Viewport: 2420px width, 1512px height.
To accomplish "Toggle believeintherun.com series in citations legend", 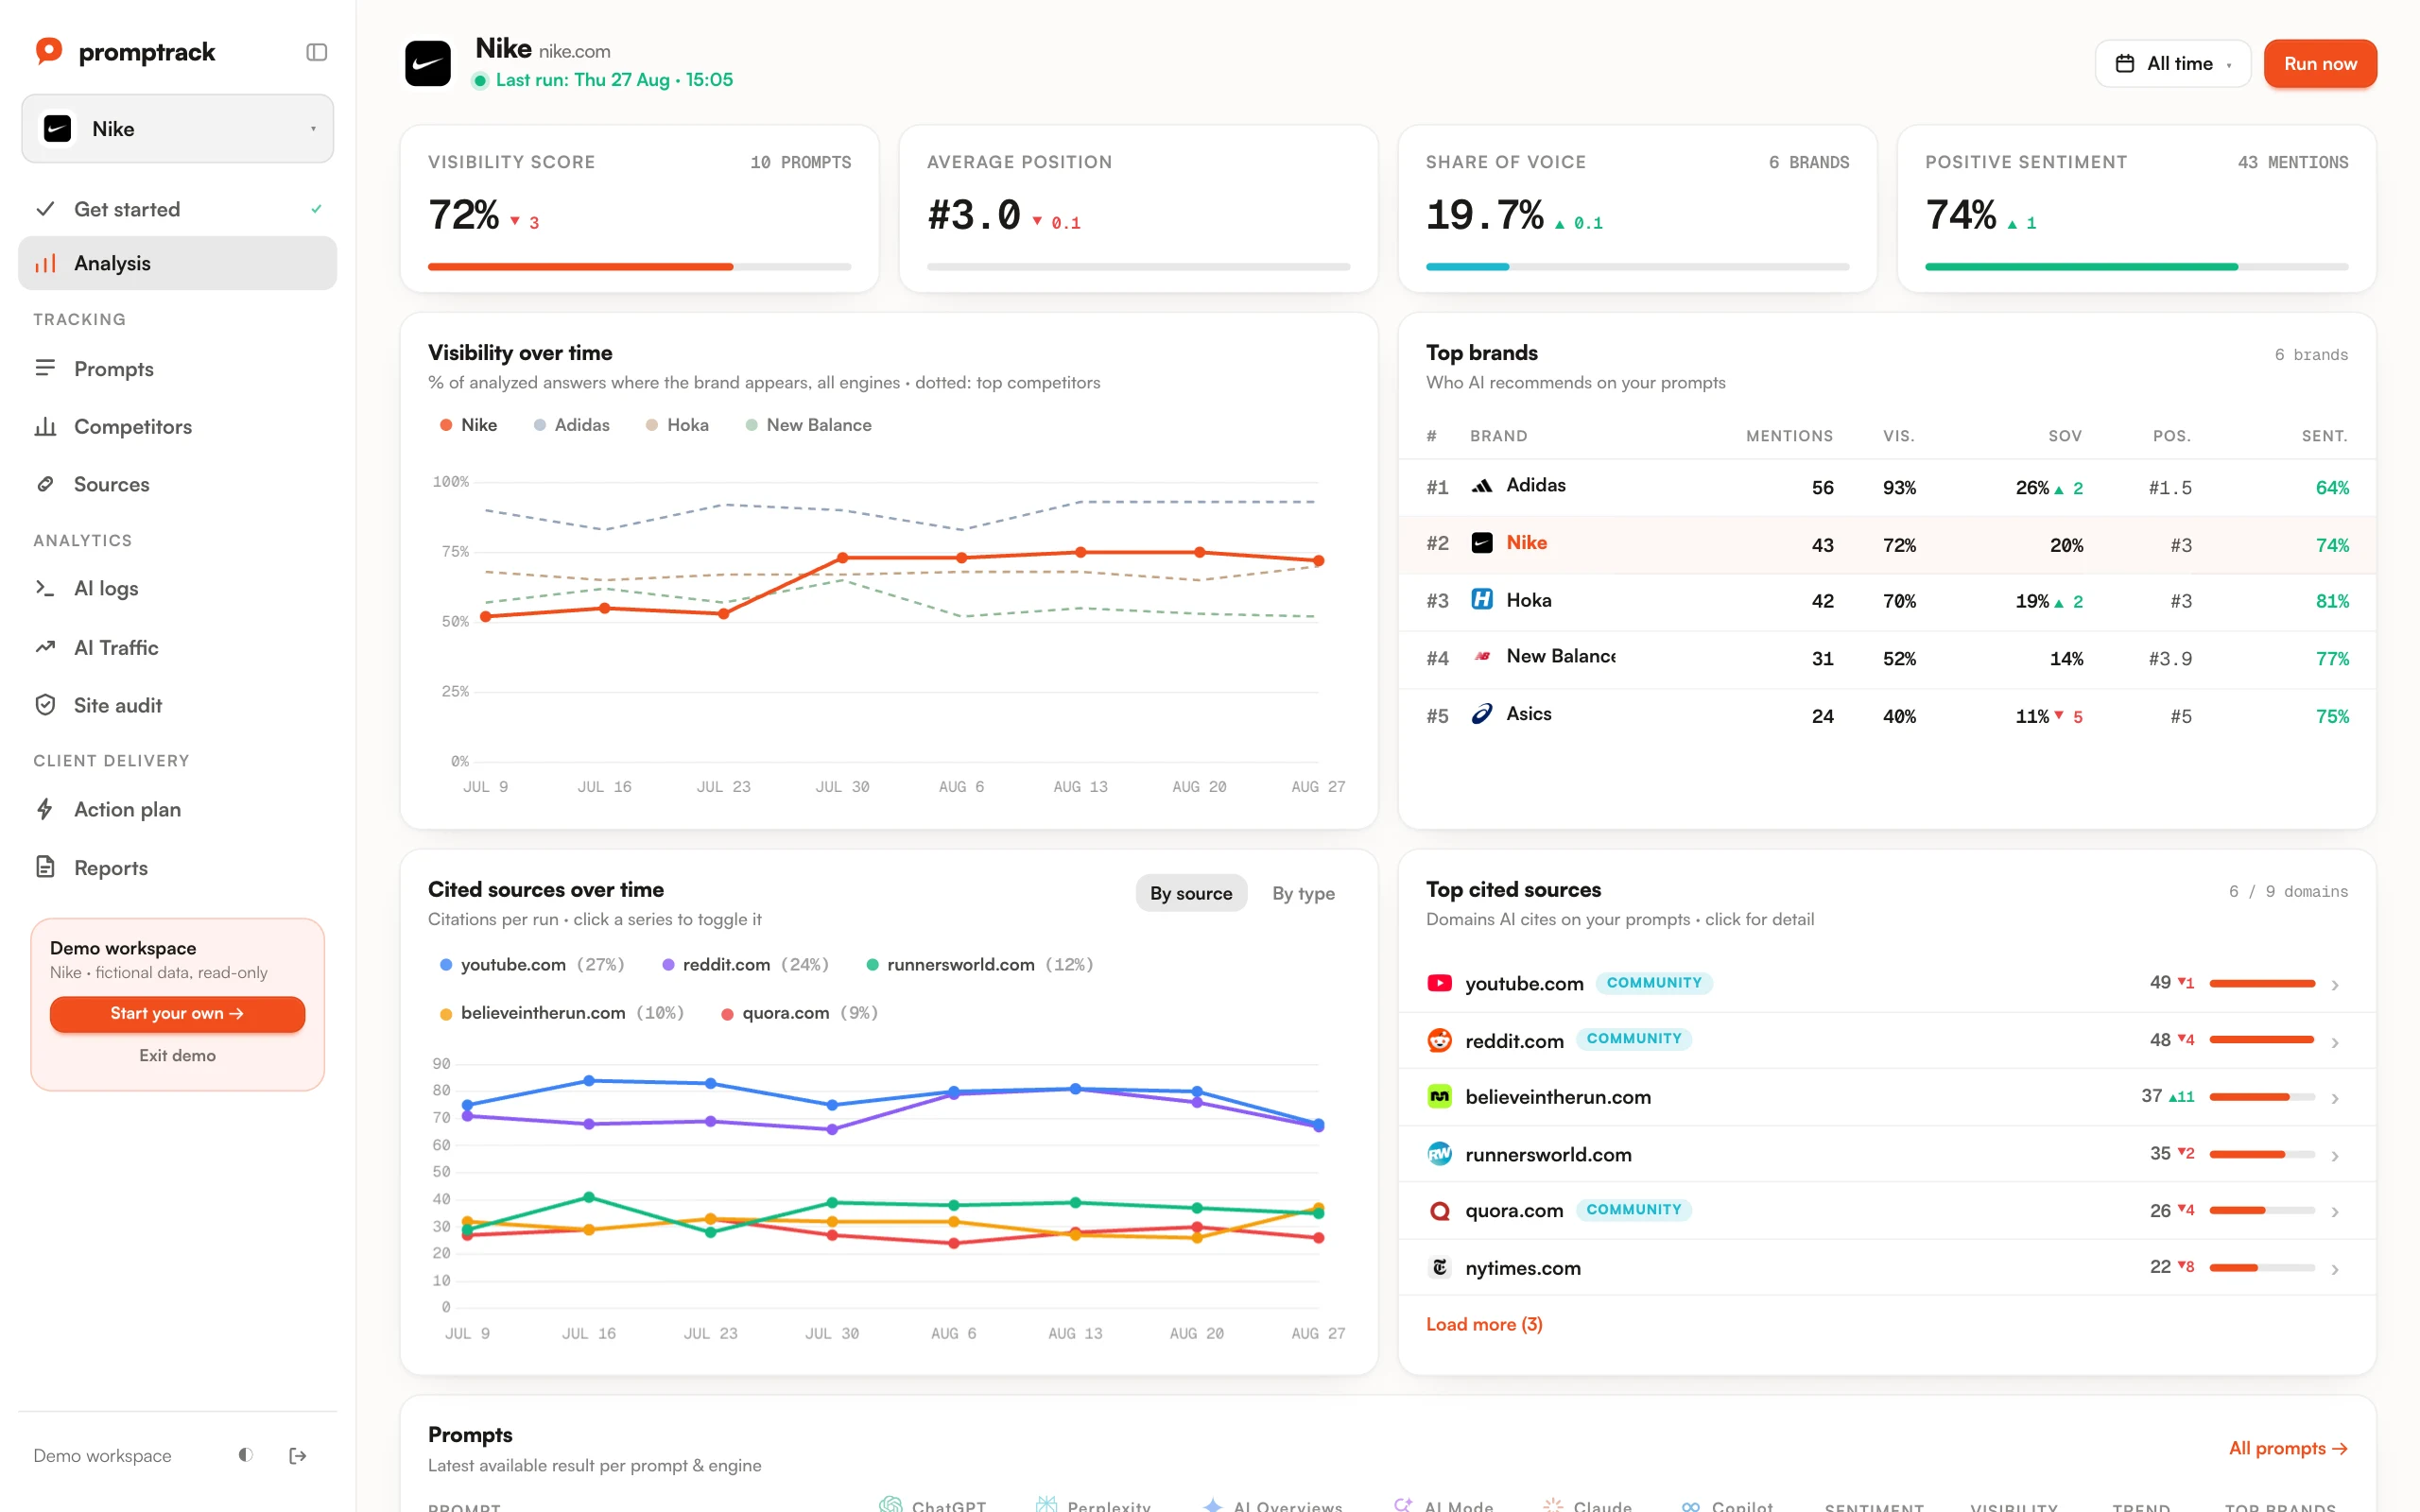I will (562, 1013).
